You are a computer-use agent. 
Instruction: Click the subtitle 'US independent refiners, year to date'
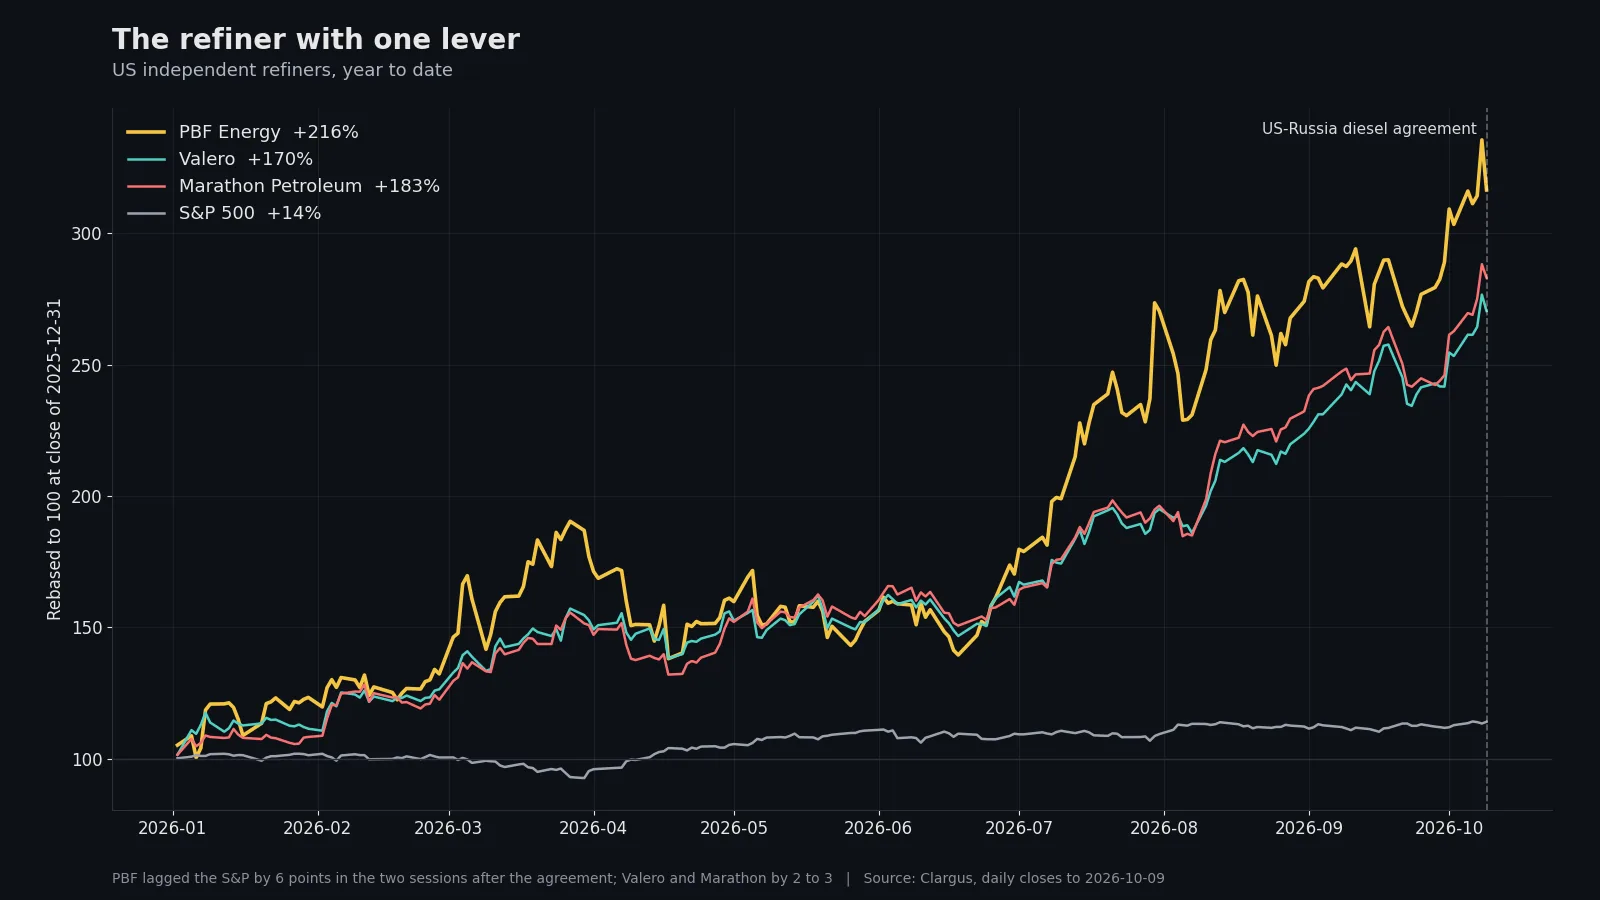(x=282, y=70)
